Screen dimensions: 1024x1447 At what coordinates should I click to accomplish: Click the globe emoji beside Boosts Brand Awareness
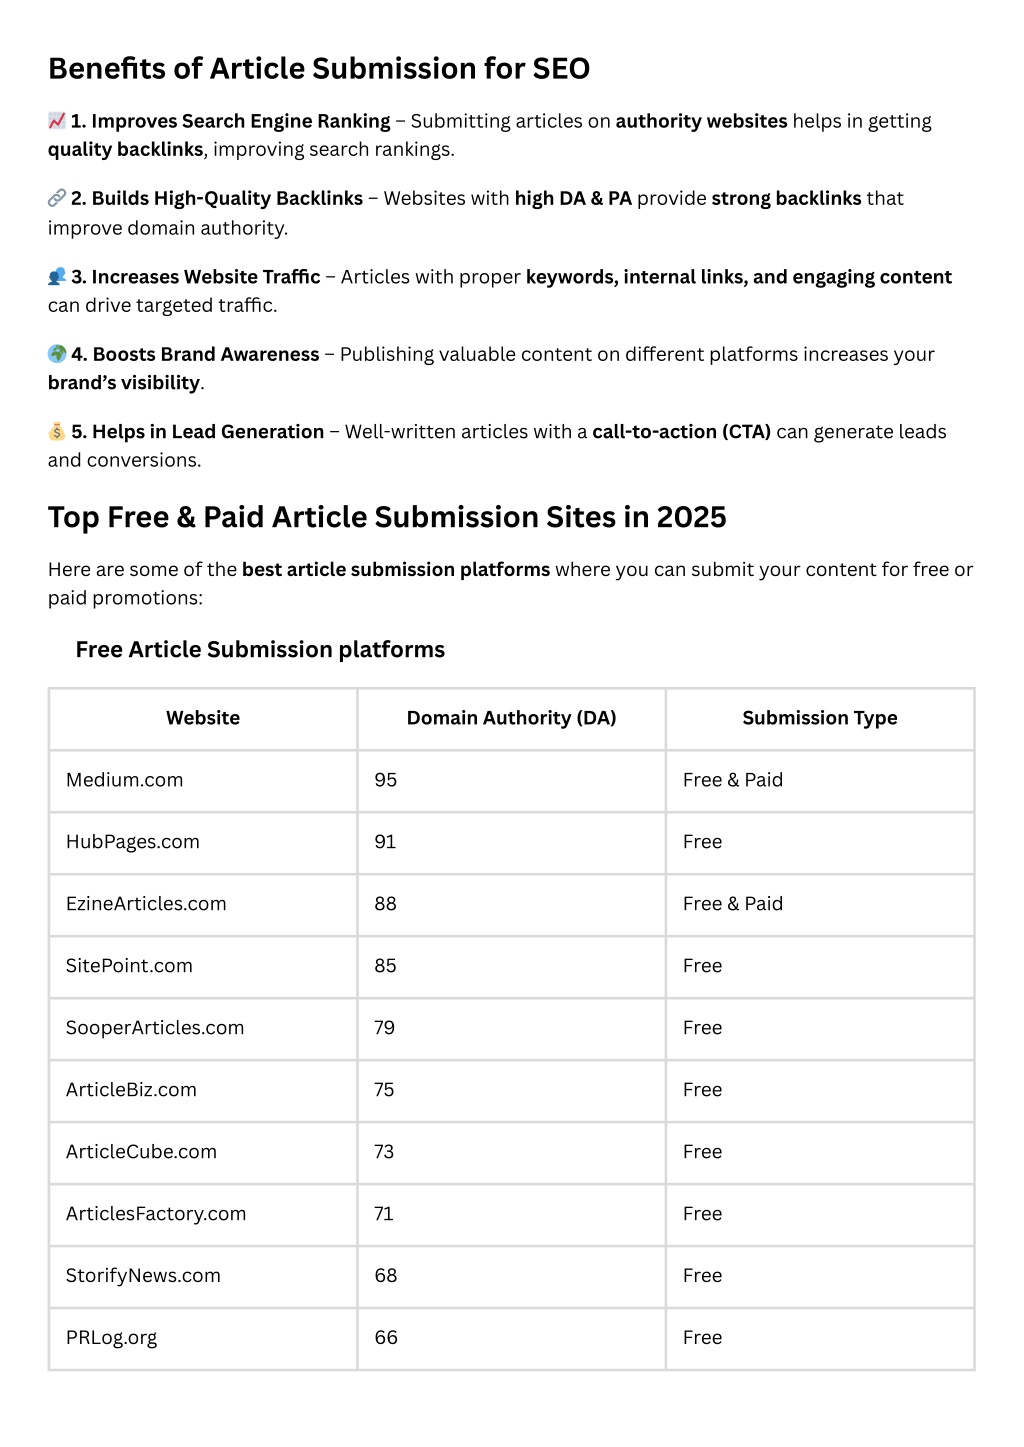57,354
